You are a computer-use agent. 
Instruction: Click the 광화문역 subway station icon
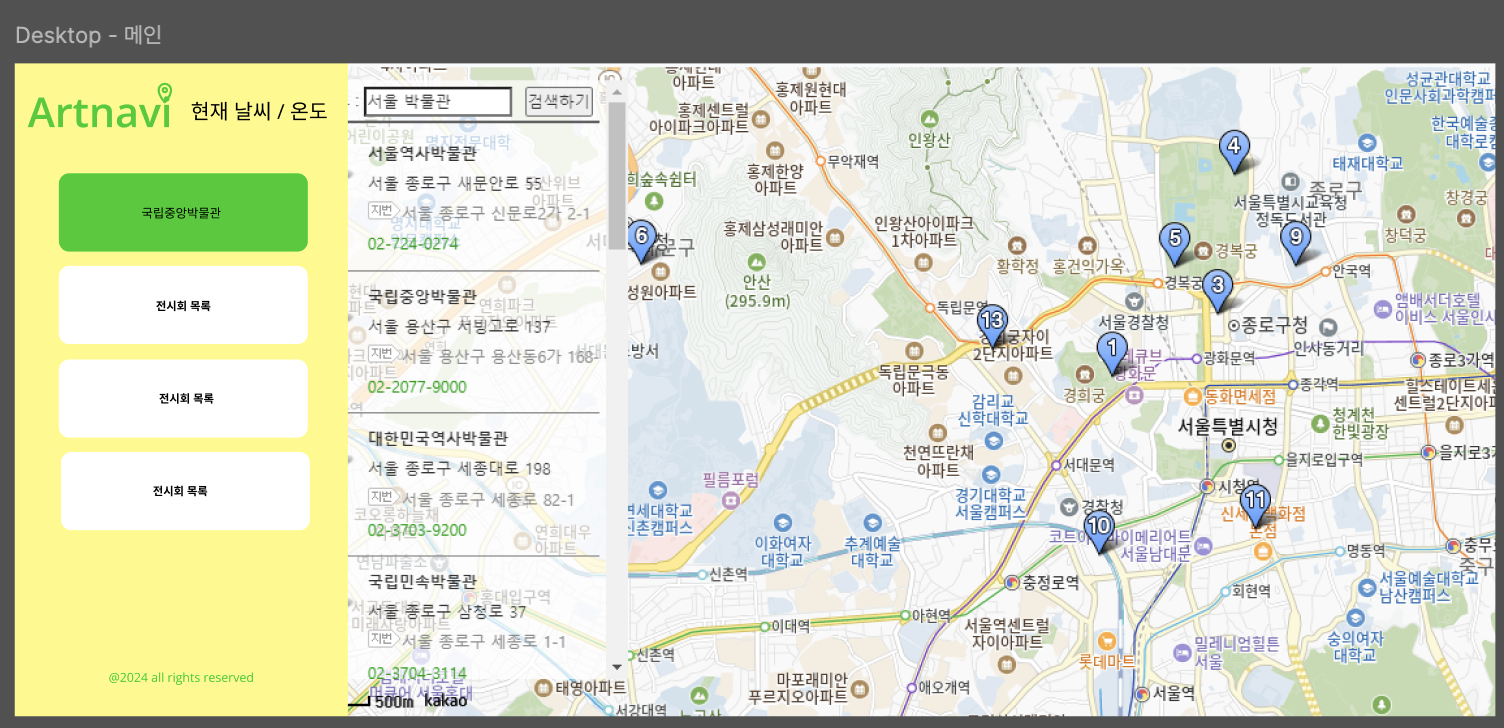[x=1196, y=357]
